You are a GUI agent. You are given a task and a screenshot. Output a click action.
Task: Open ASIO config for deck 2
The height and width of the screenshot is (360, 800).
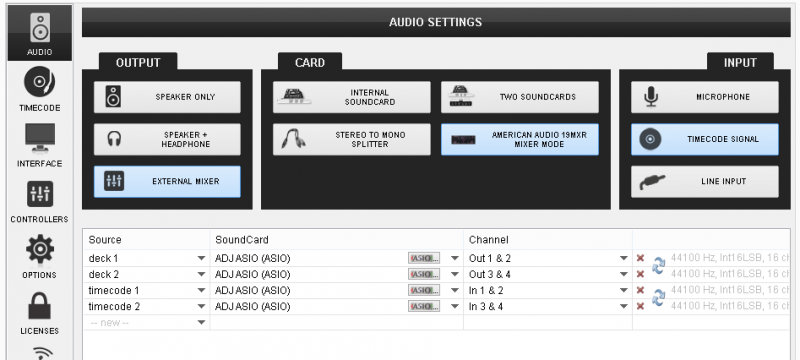(x=423, y=274)
